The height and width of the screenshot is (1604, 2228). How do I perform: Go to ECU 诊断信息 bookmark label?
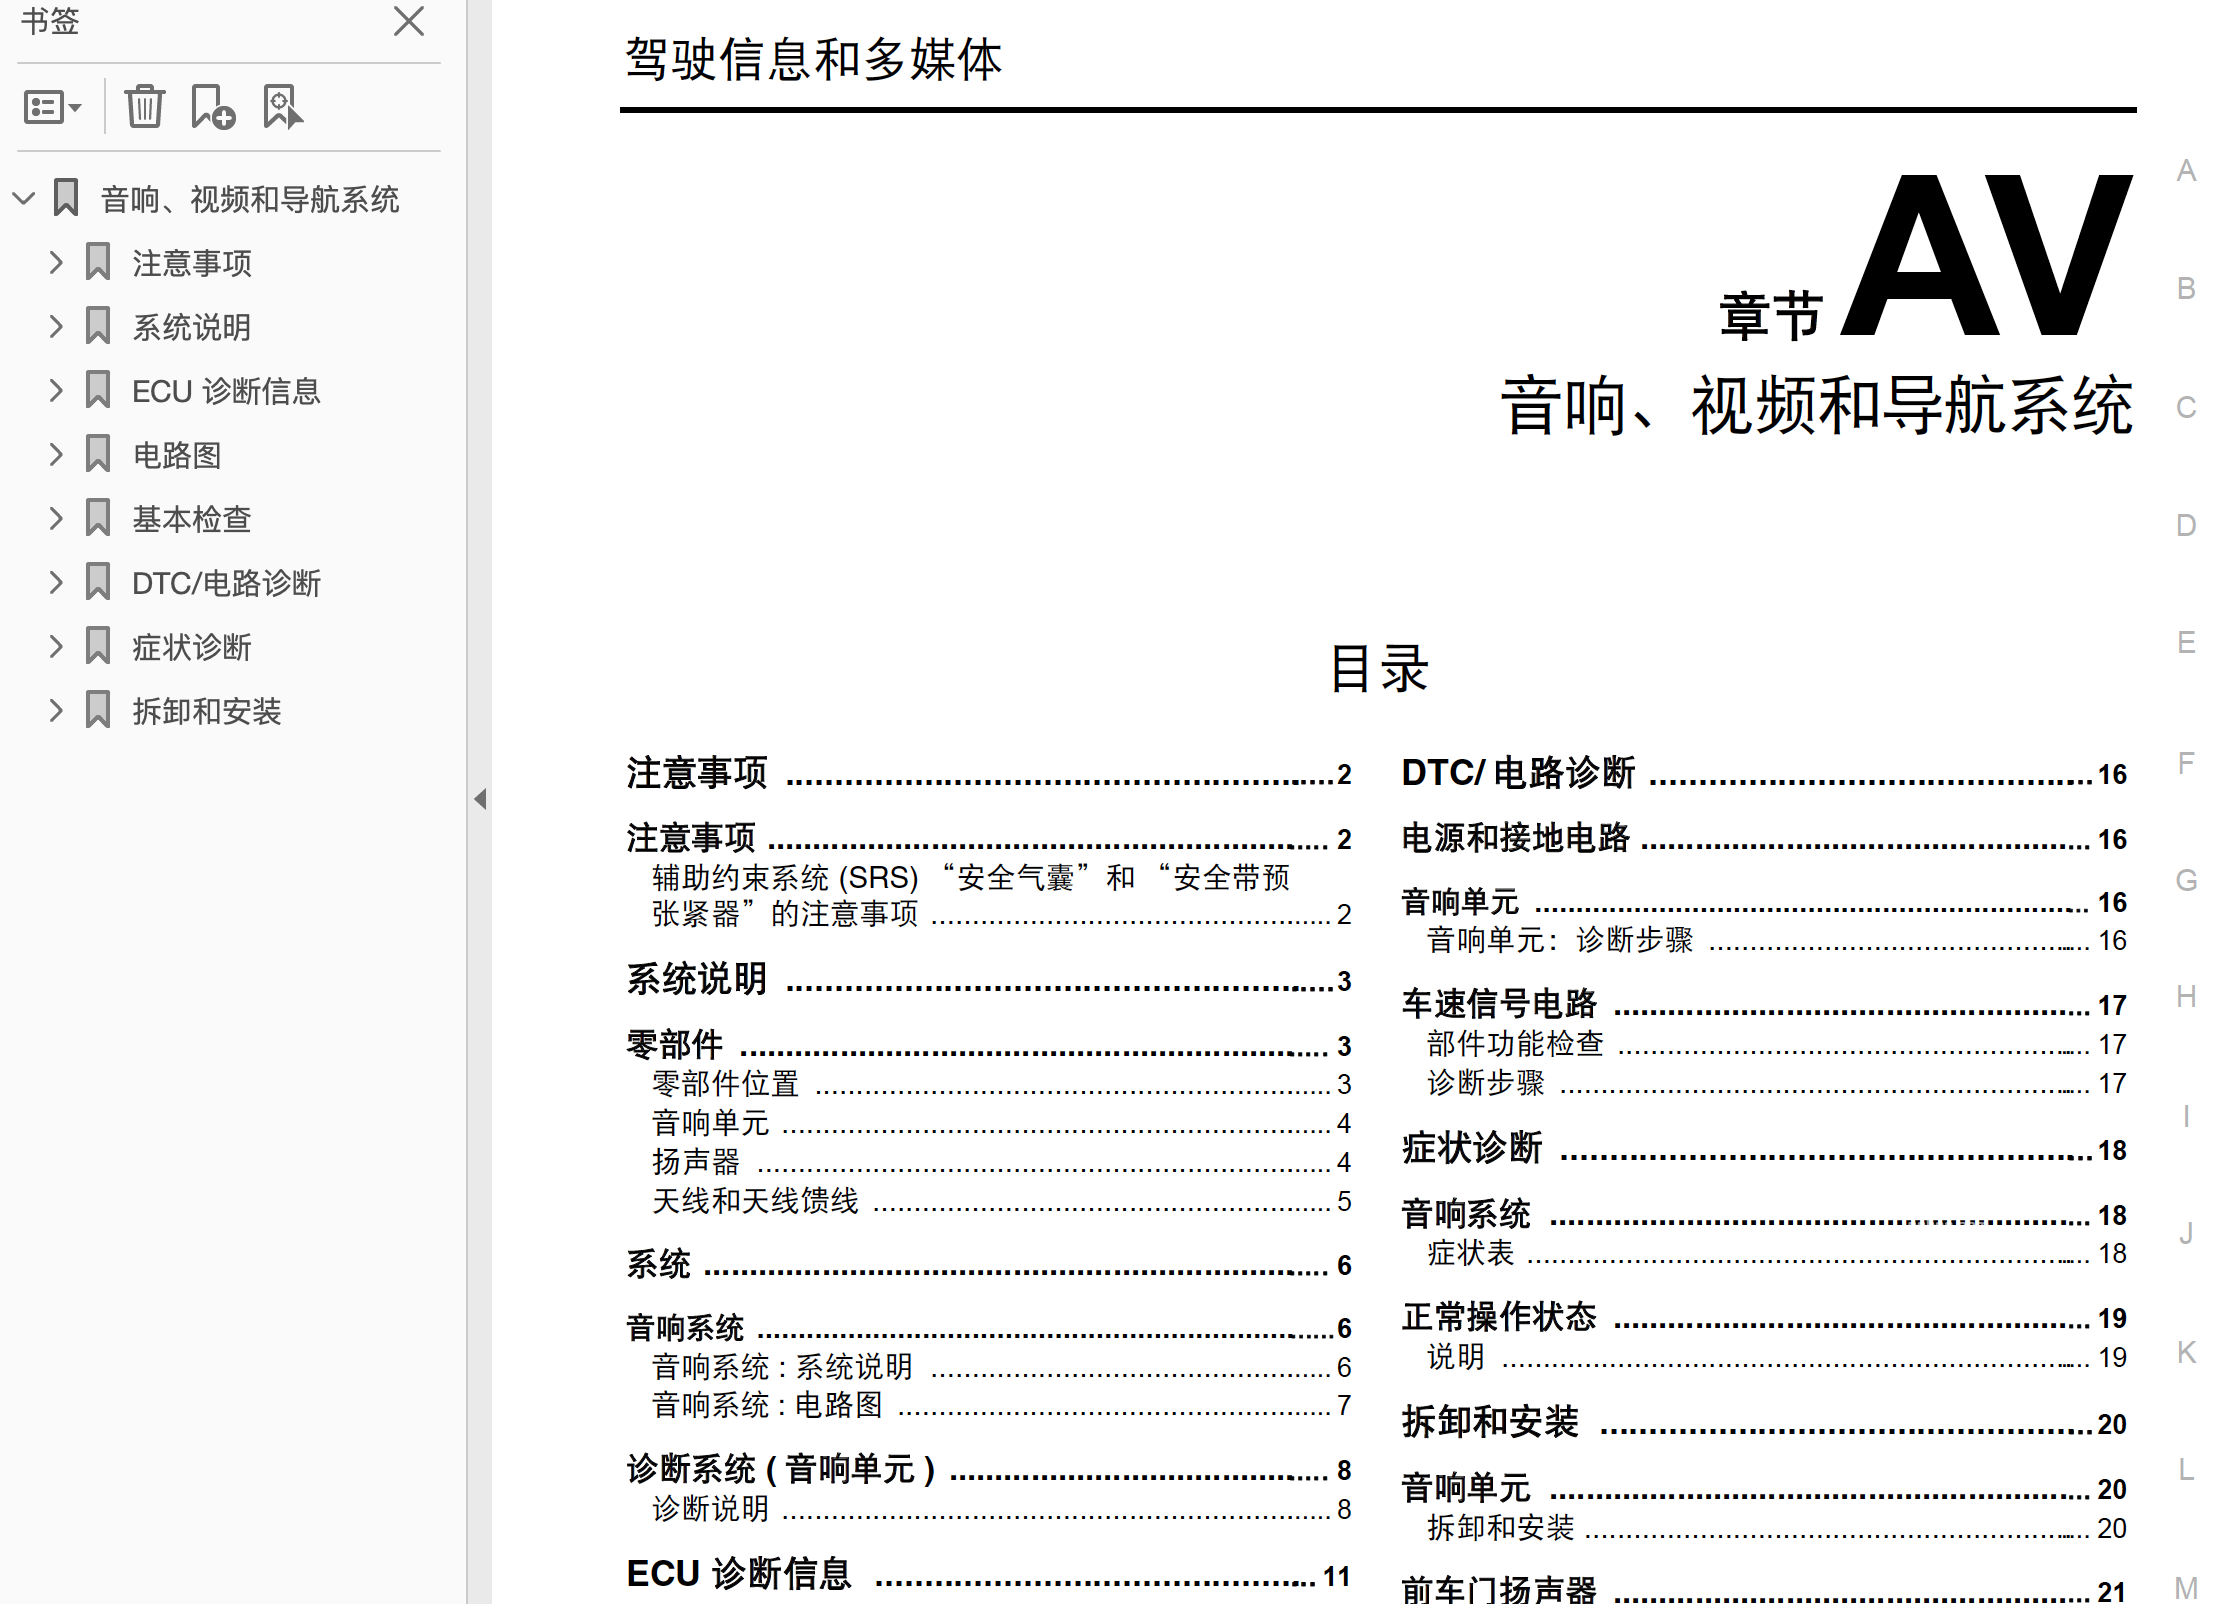click(x=226, y=391)
